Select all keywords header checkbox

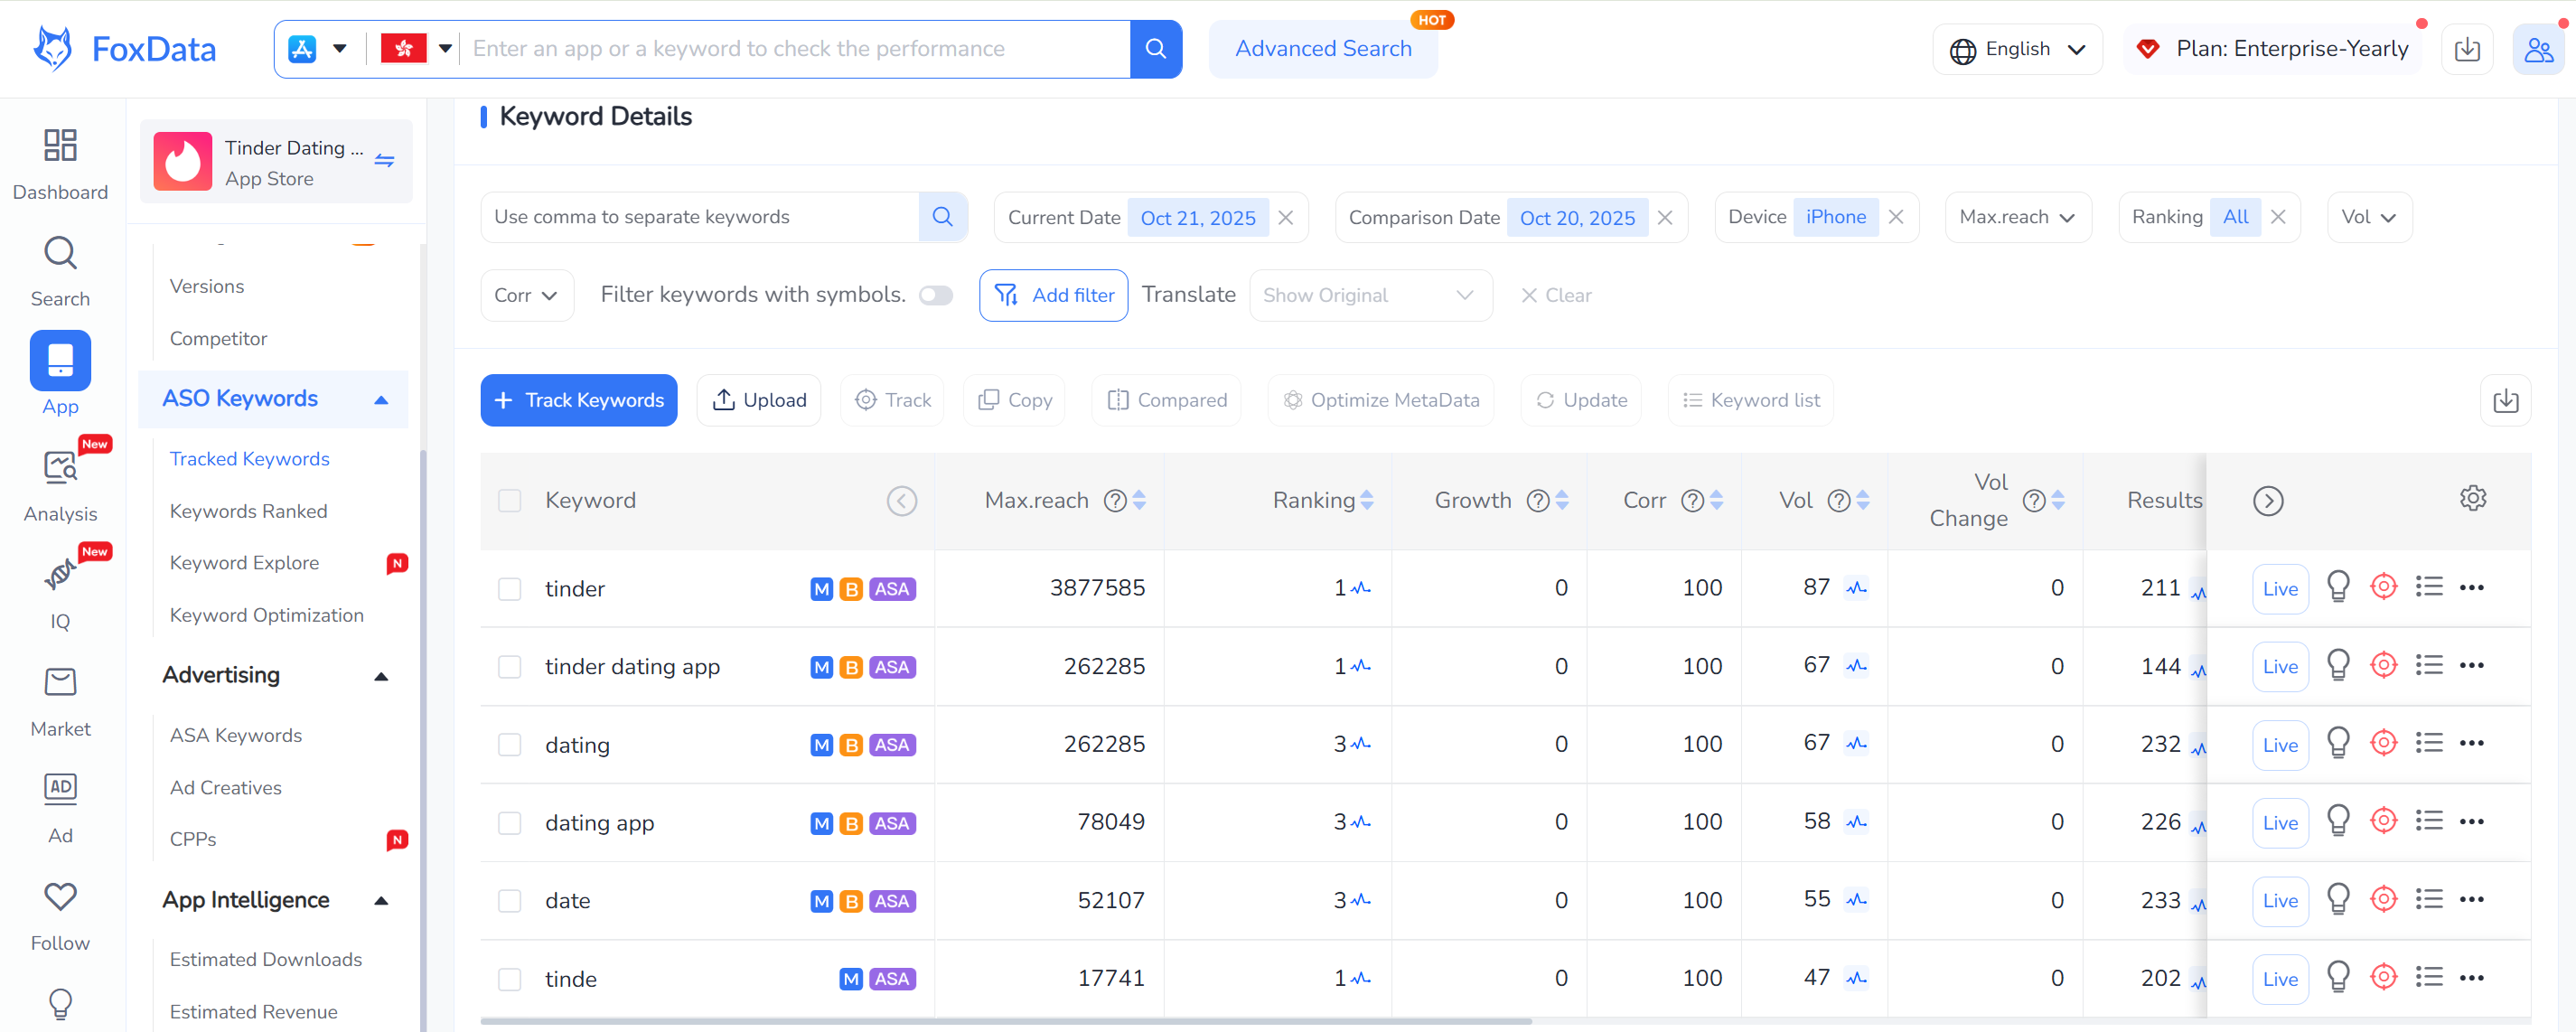(510, 501)
